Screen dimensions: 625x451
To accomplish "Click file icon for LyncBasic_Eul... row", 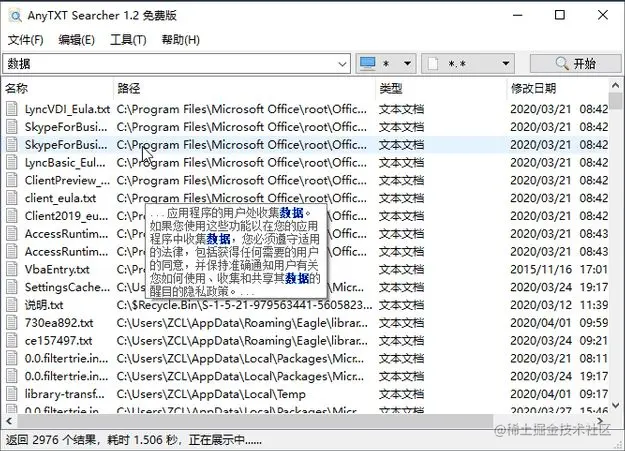I will [12, 162].
